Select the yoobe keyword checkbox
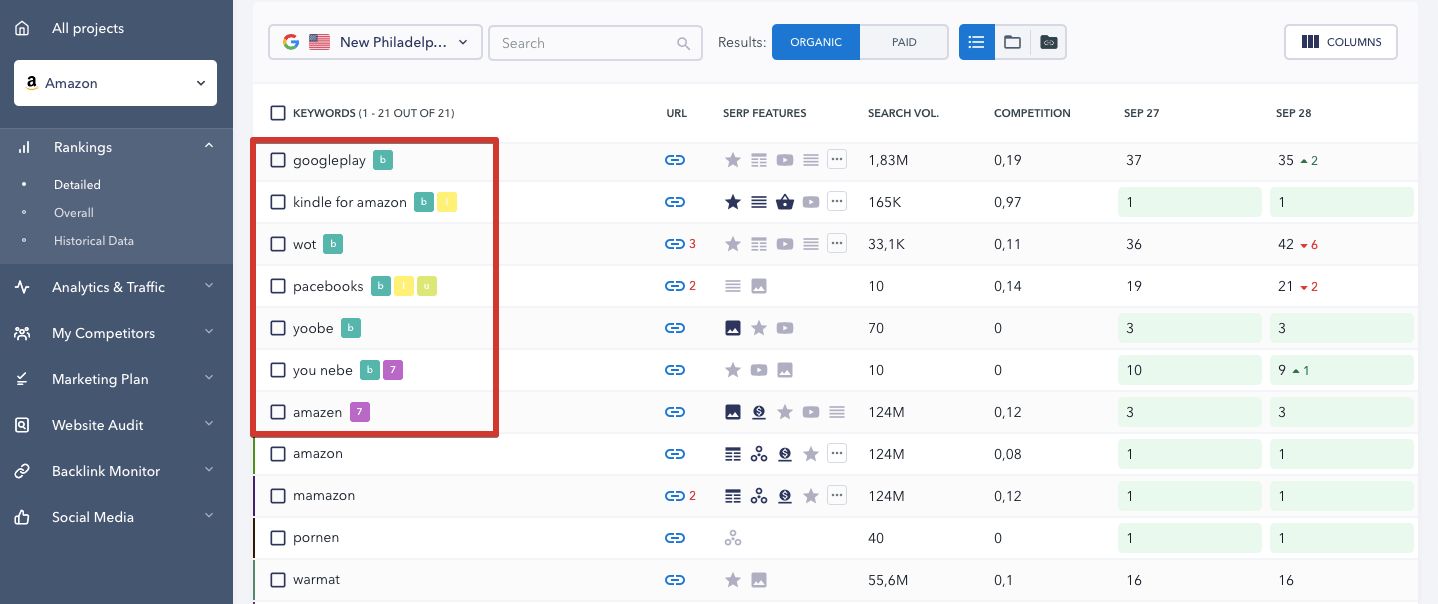The width and height of the screenshot is (1438, 604). pyautogui.click(x=278, y=328)
